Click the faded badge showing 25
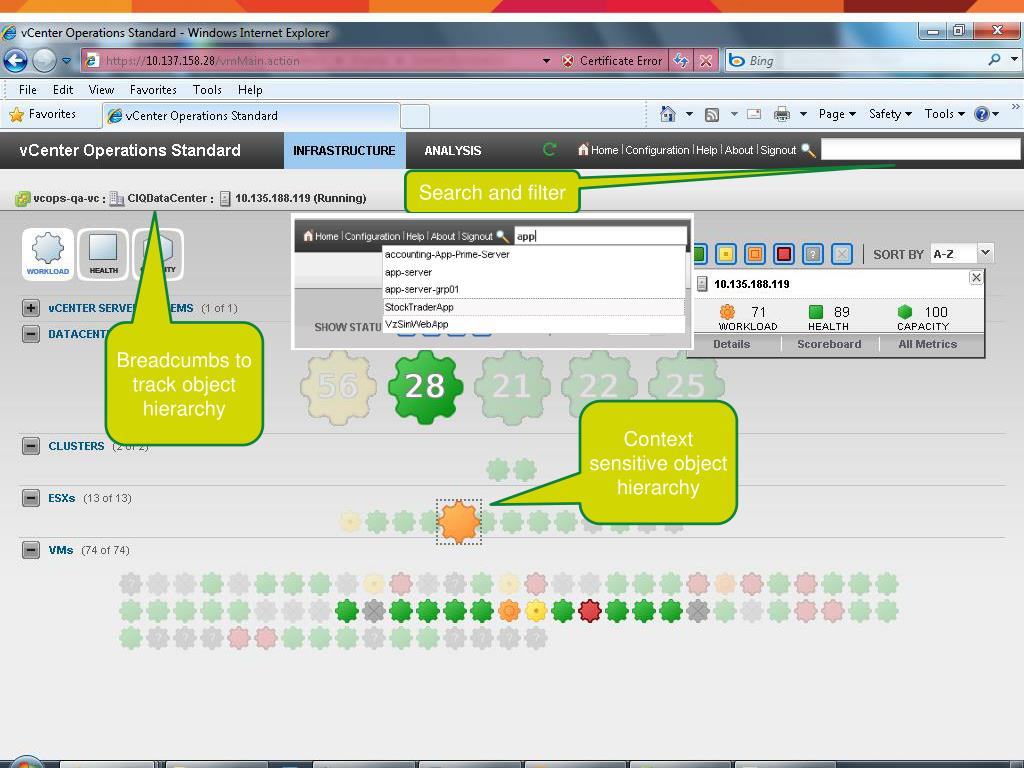The width and height of the screenshot is (1024, 768). pyautogui.click(x=686, y=387)
